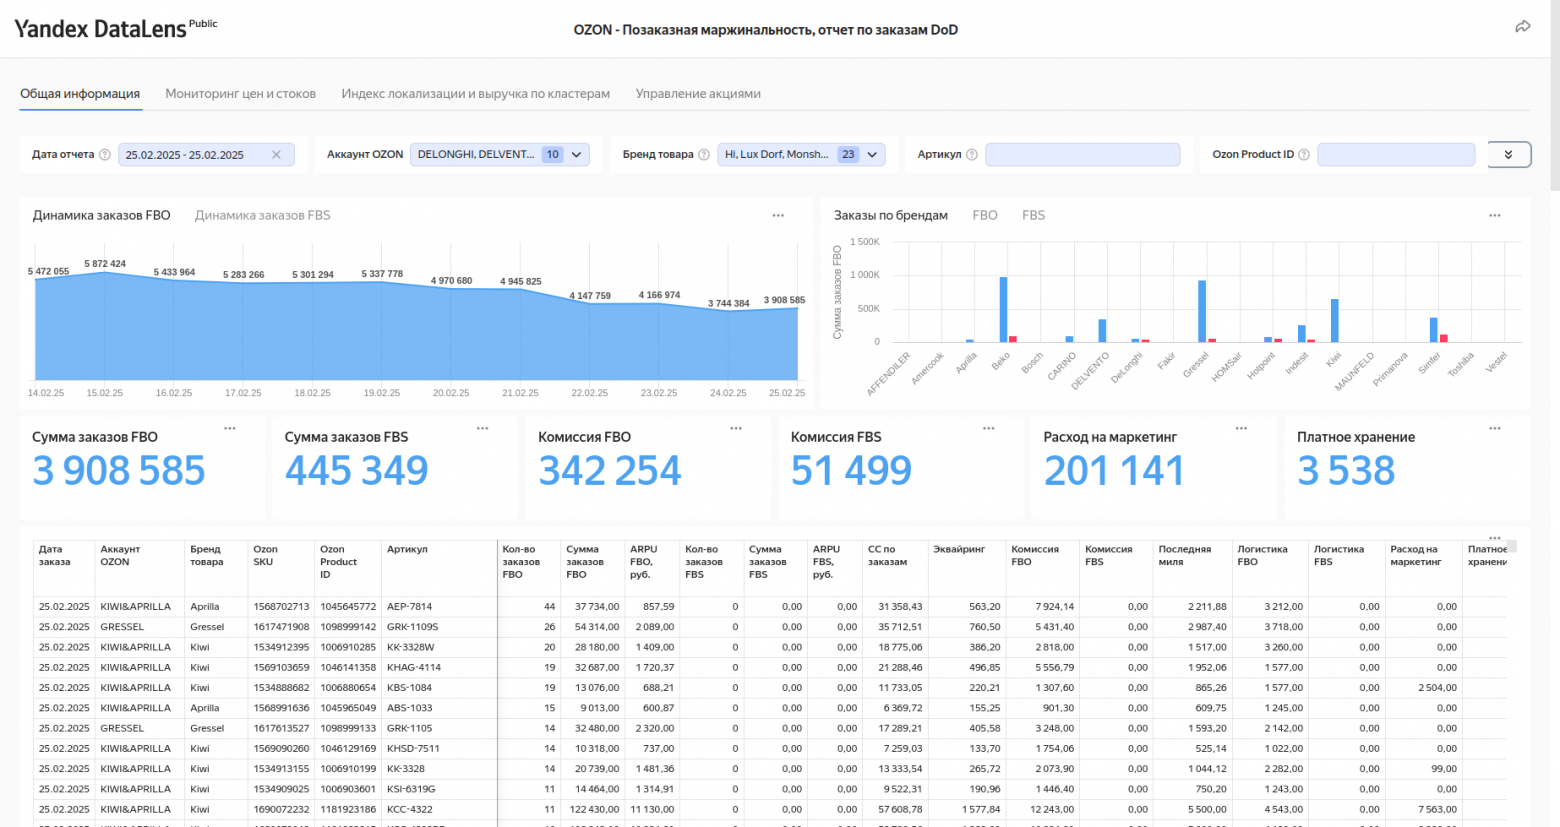Open Индекс локализации и выручка по кластерам tab
Screen dimensions: 1560x827
point(475,94)
